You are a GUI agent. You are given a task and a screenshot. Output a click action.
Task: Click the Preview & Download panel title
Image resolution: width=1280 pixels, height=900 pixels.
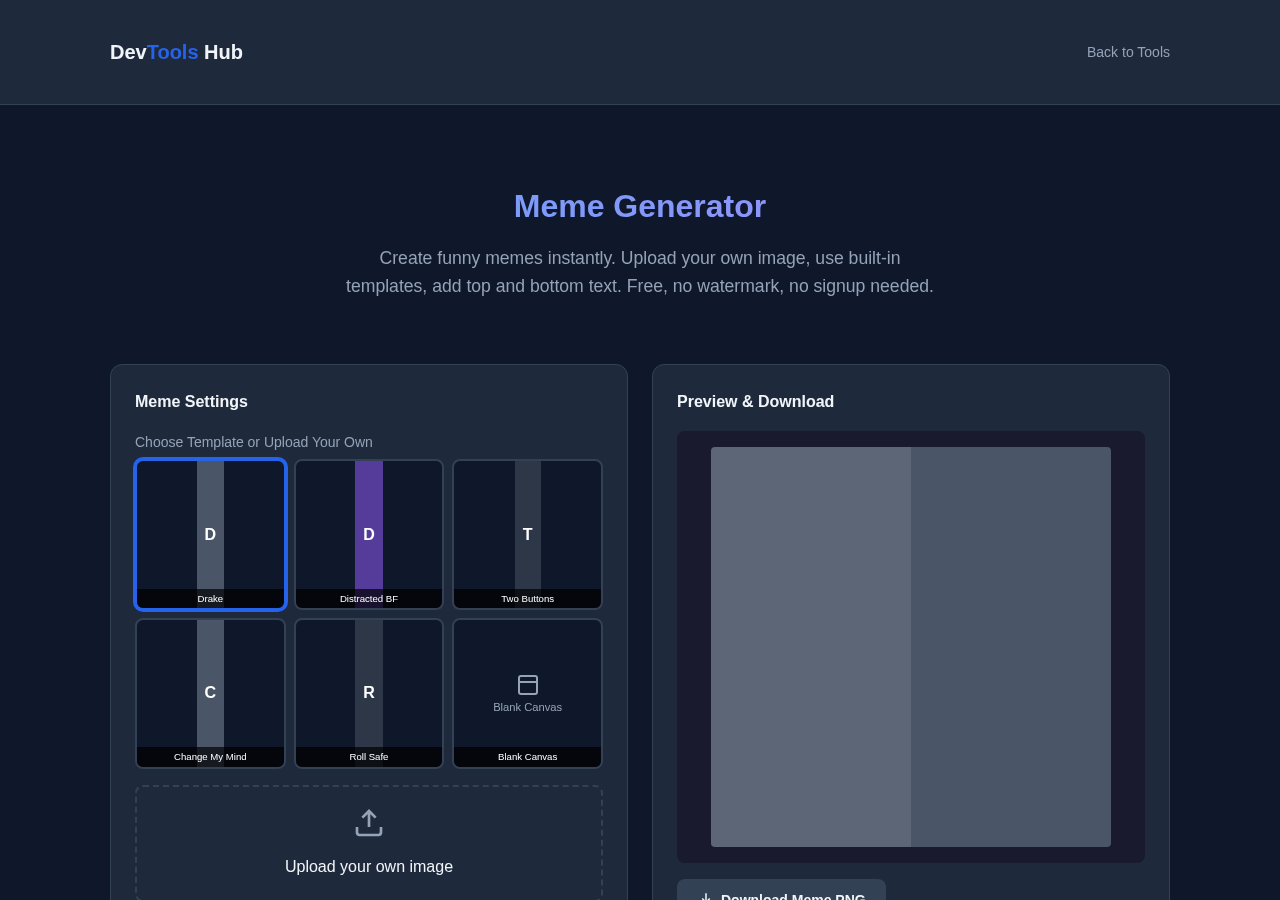click(x=755, y=402)
